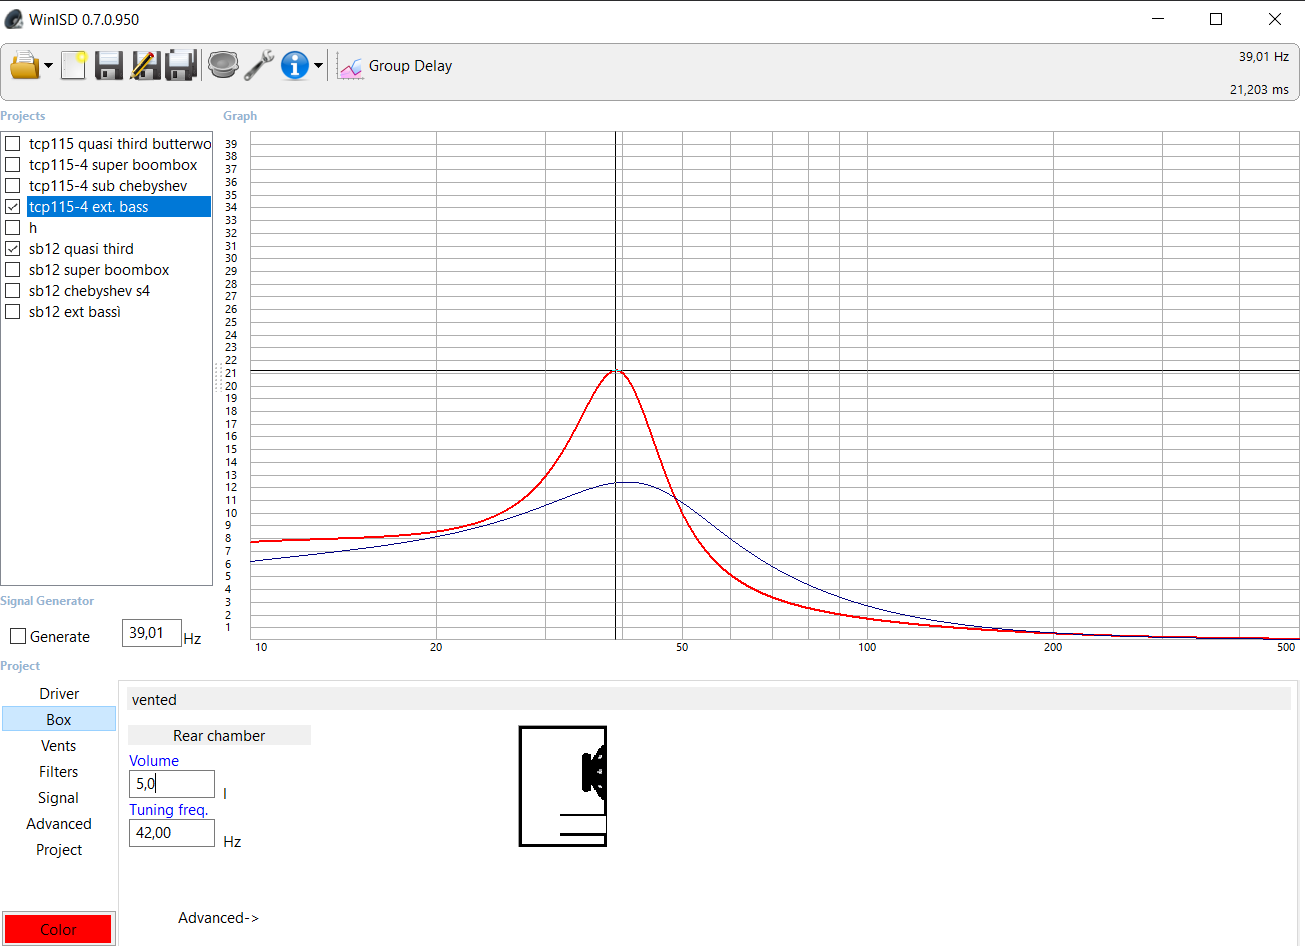Image resolution: width=1305 pixels, height=946 pixels.
Task: Click the generator frequency field 39,01
Action: (151, 633)
